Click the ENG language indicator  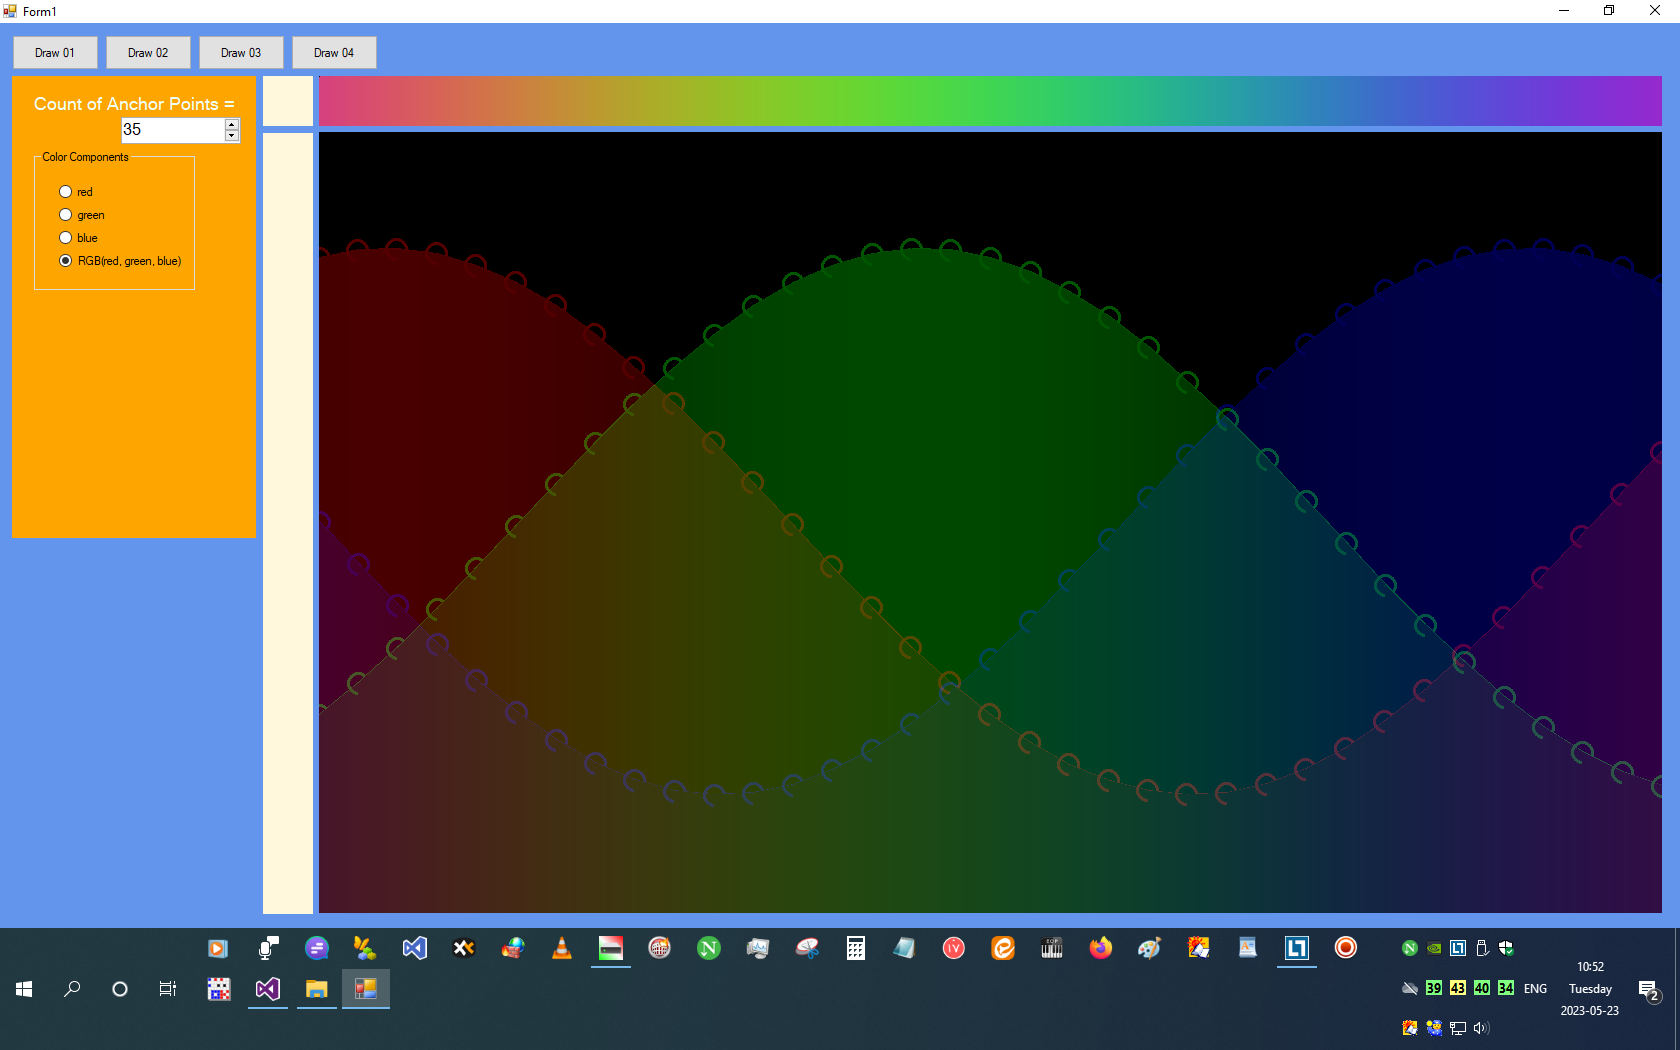(x=1535, y=989)
